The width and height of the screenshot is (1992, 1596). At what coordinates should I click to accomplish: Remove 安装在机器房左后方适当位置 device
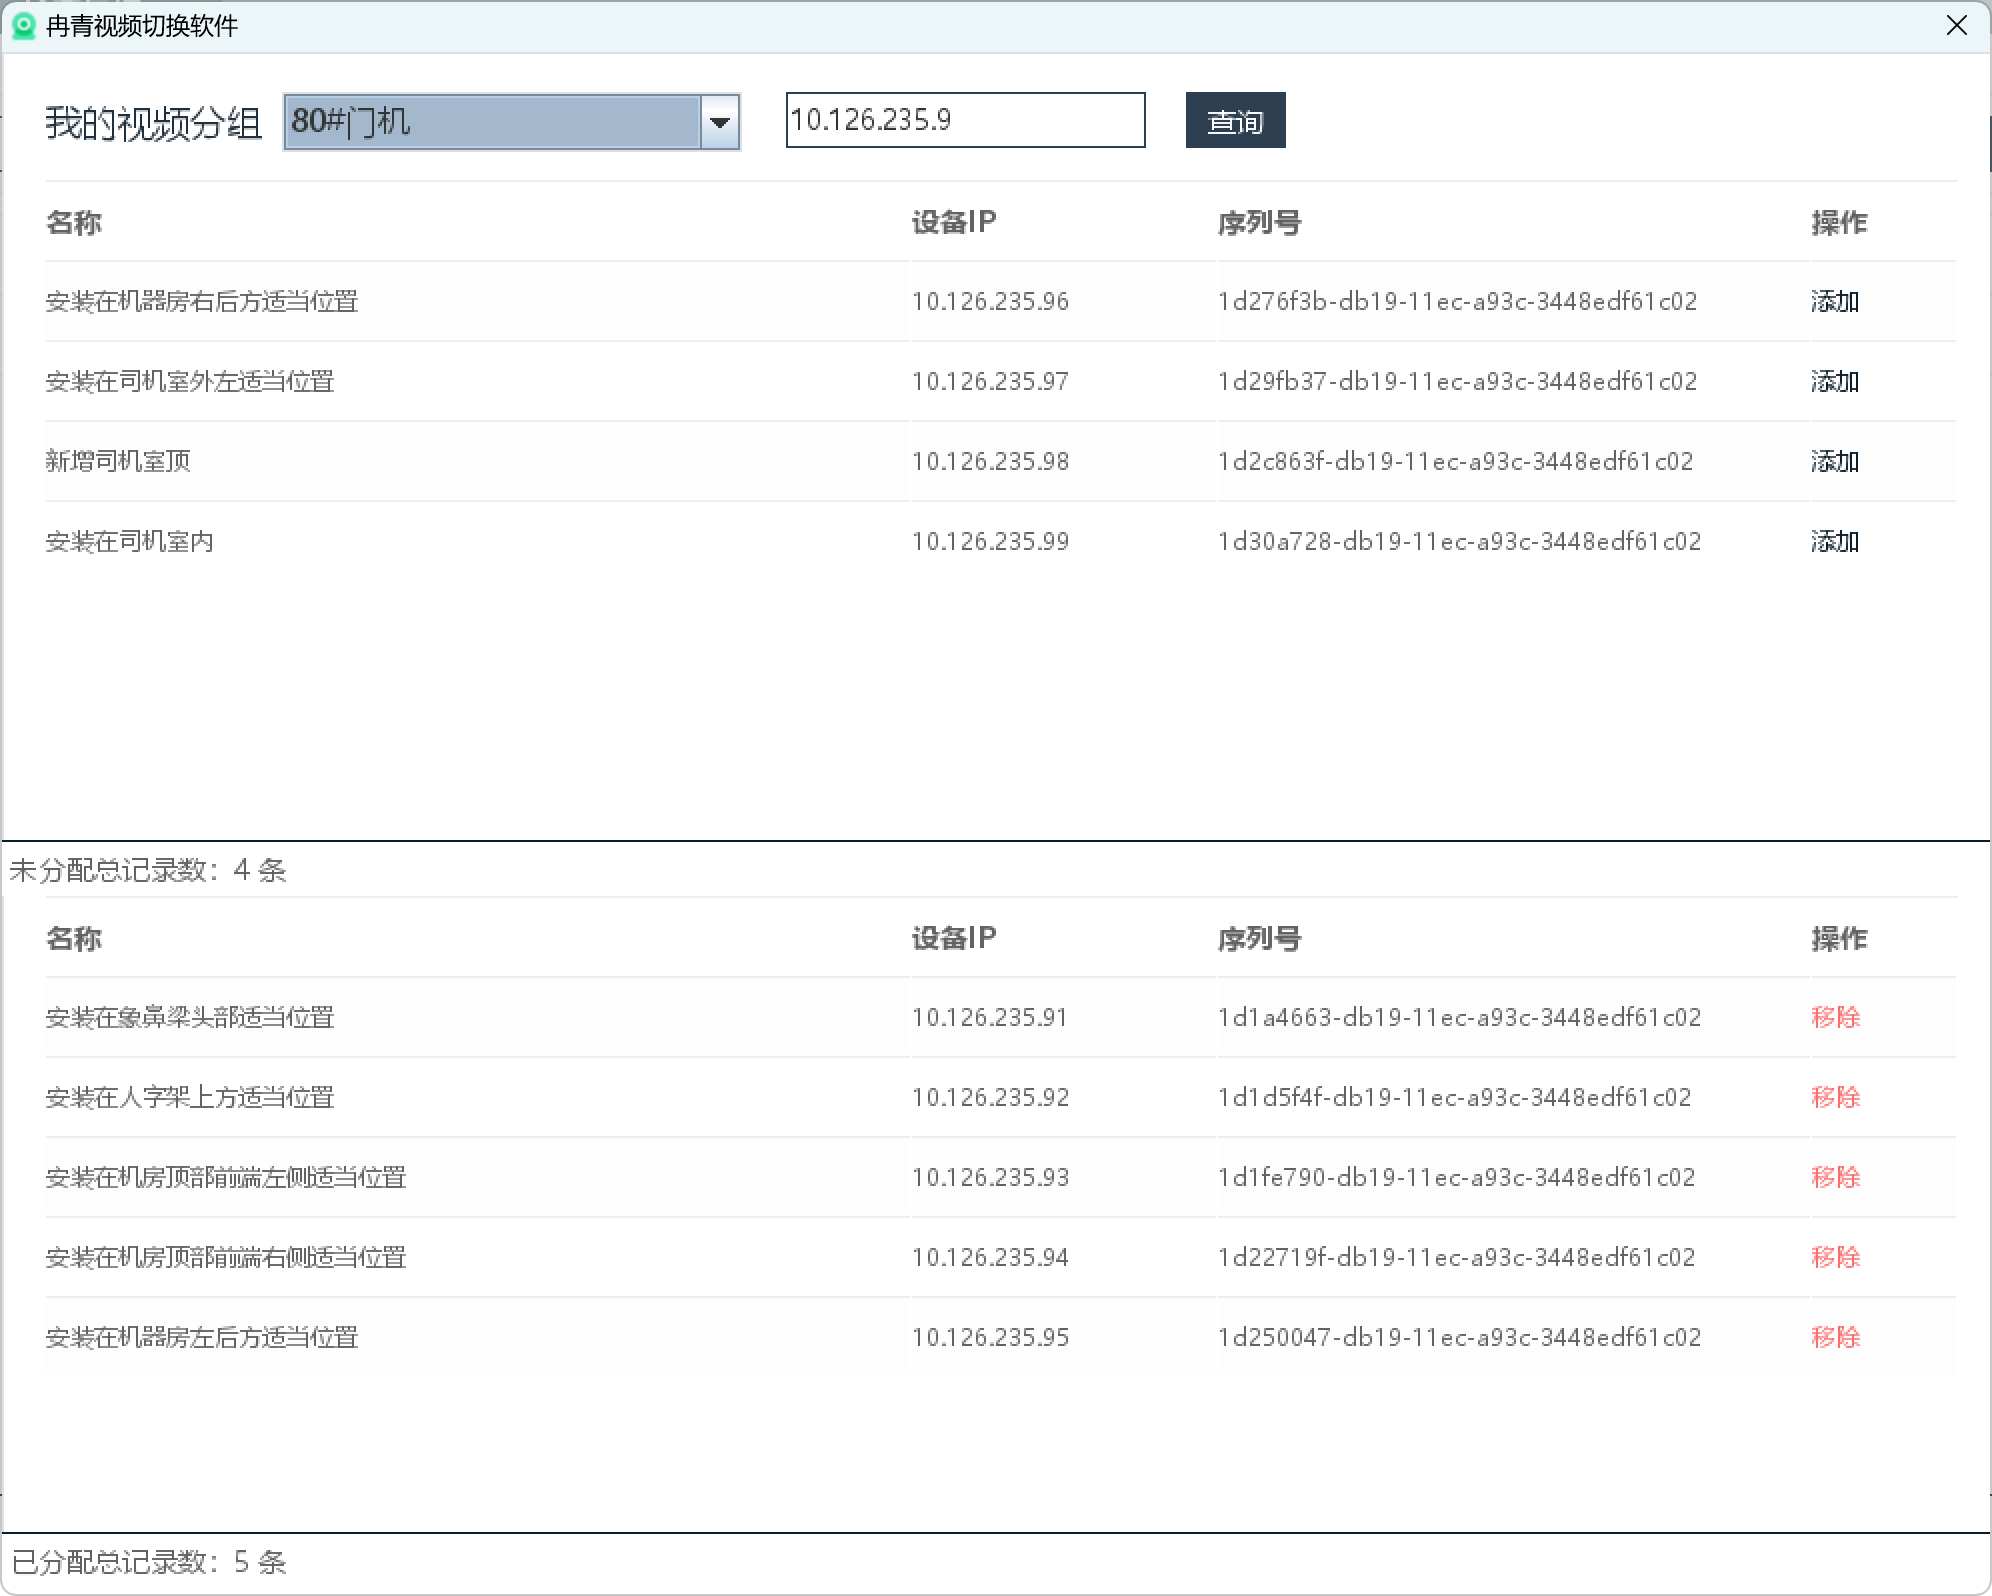coord(1835,1337)
